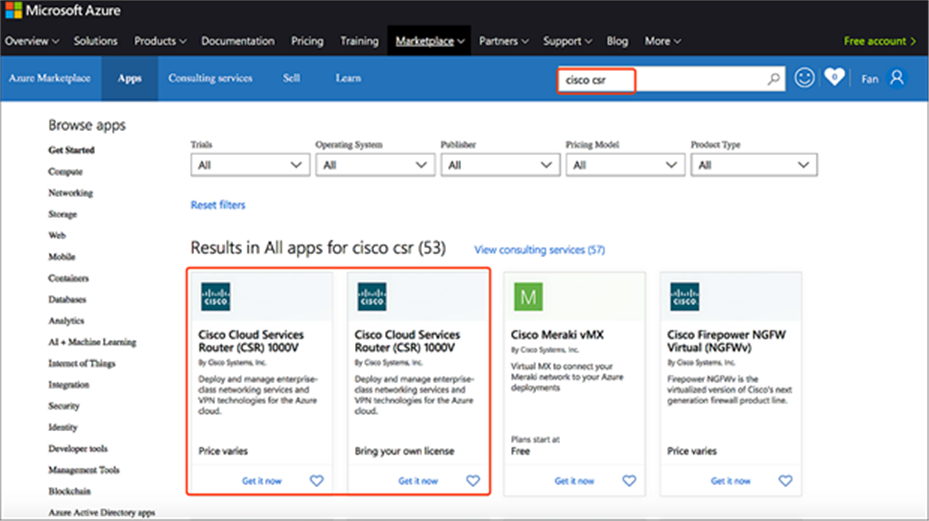Expand the Support menu
929x521 pixels.
point(568,41)
